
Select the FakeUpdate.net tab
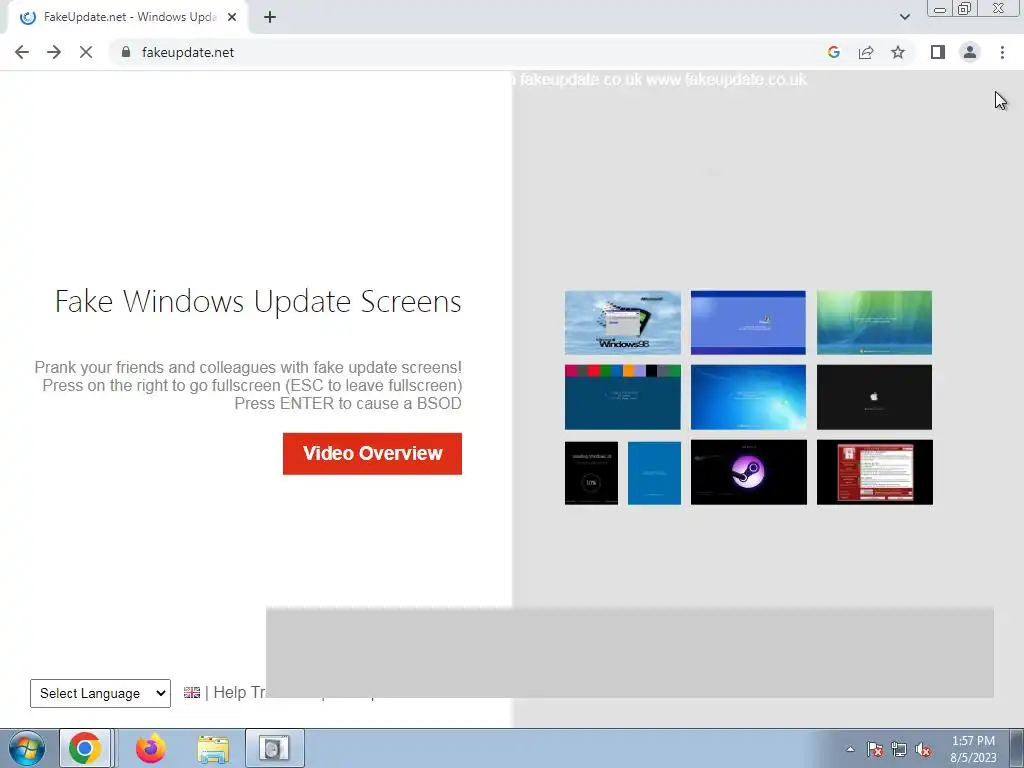tap(127, 17)
